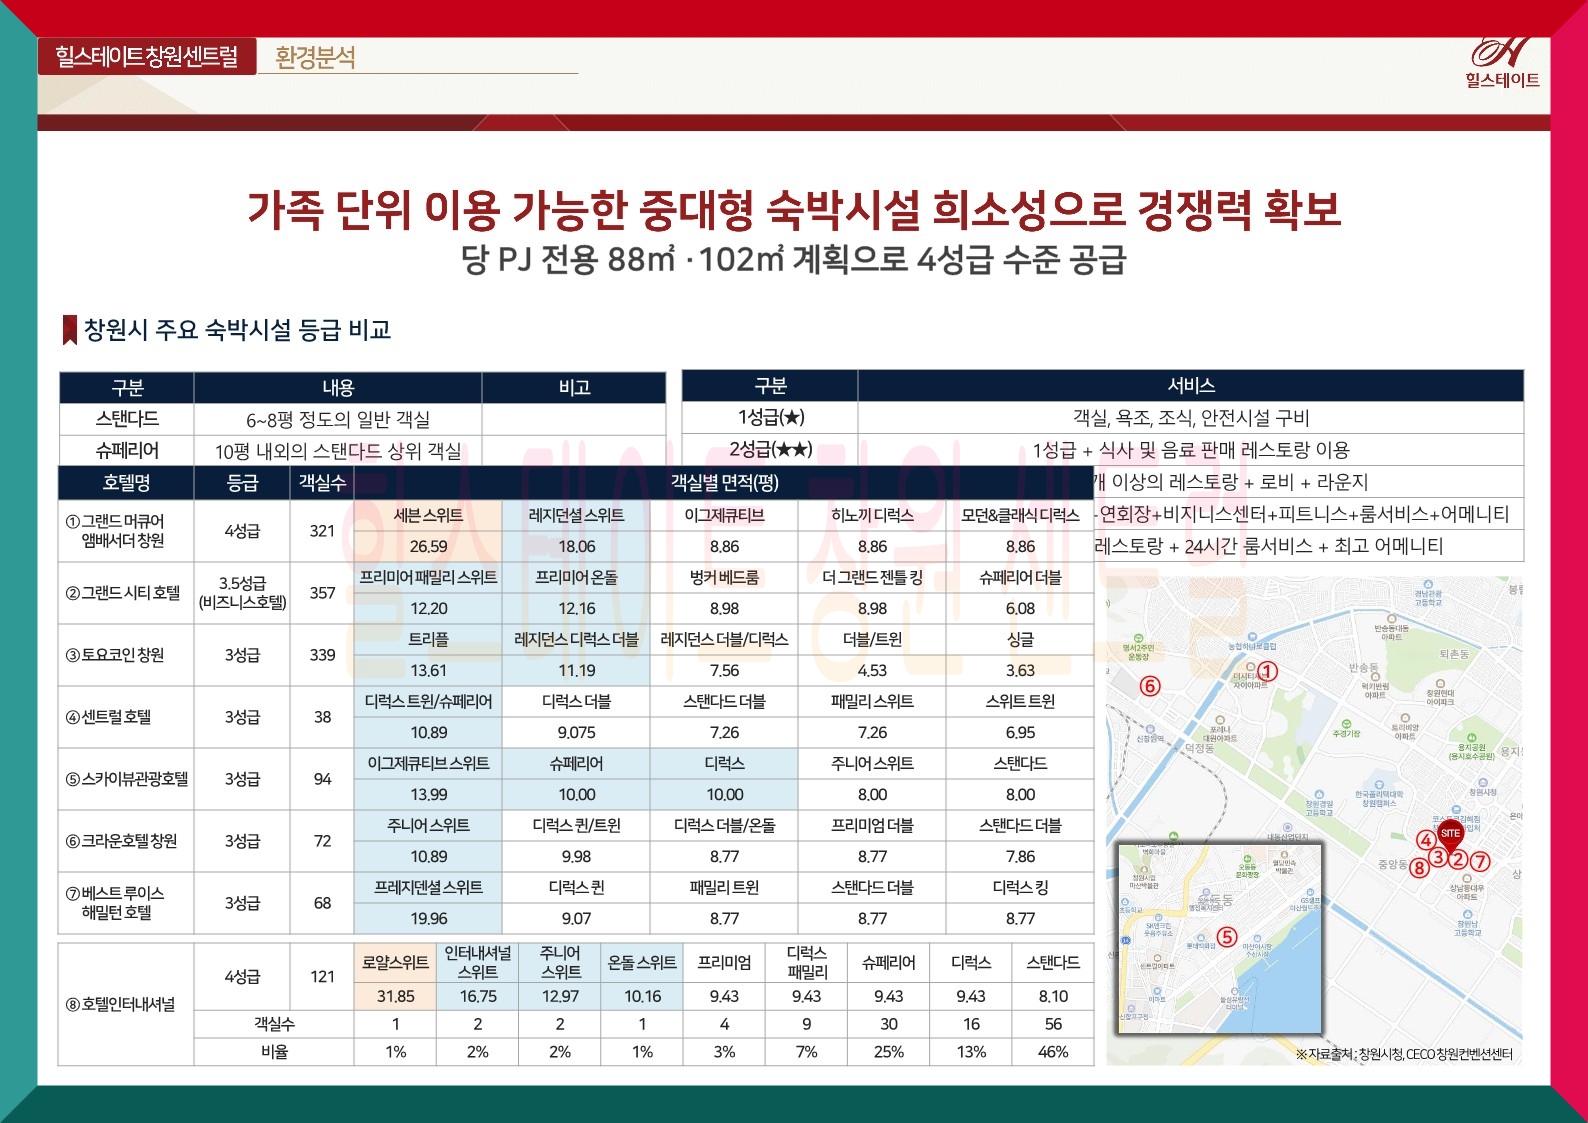
Task: Click the 자료출처 source note under the map
Action: (x=1404, y=1054)
